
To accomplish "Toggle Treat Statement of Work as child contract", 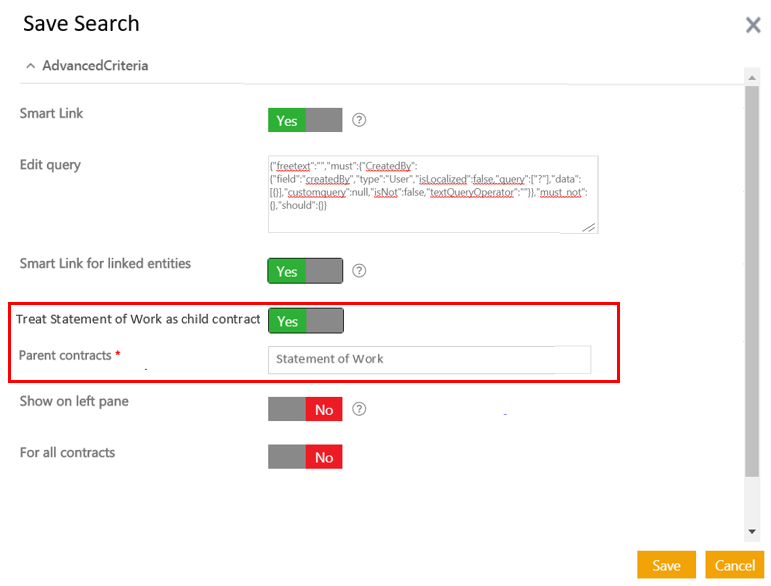I will pyautogui.click(x=305, y=321).
